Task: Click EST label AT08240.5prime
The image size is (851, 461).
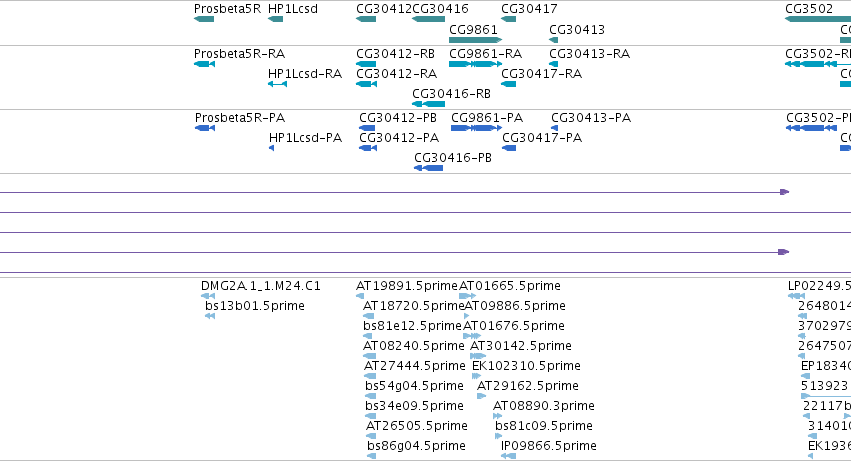Action: pyautogui.click(x=414, y=346)
